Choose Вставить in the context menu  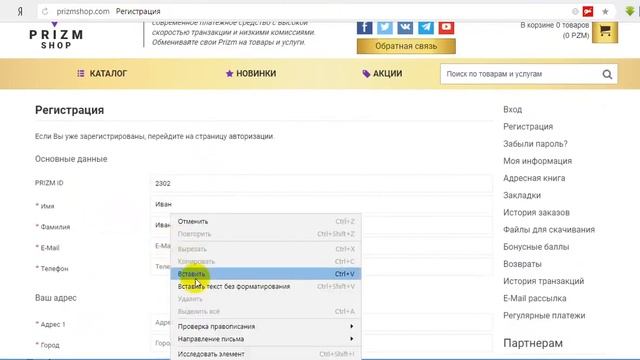266,274
